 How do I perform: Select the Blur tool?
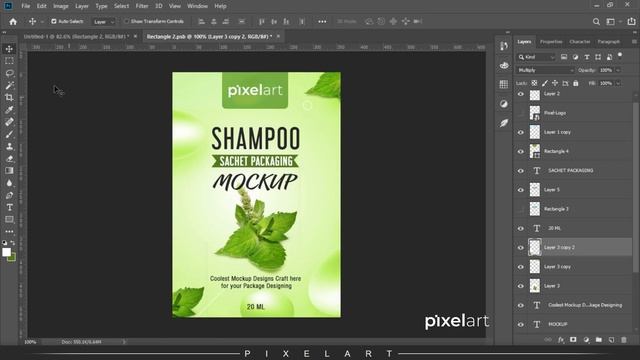pyautogui.click(x=9, y=183)
